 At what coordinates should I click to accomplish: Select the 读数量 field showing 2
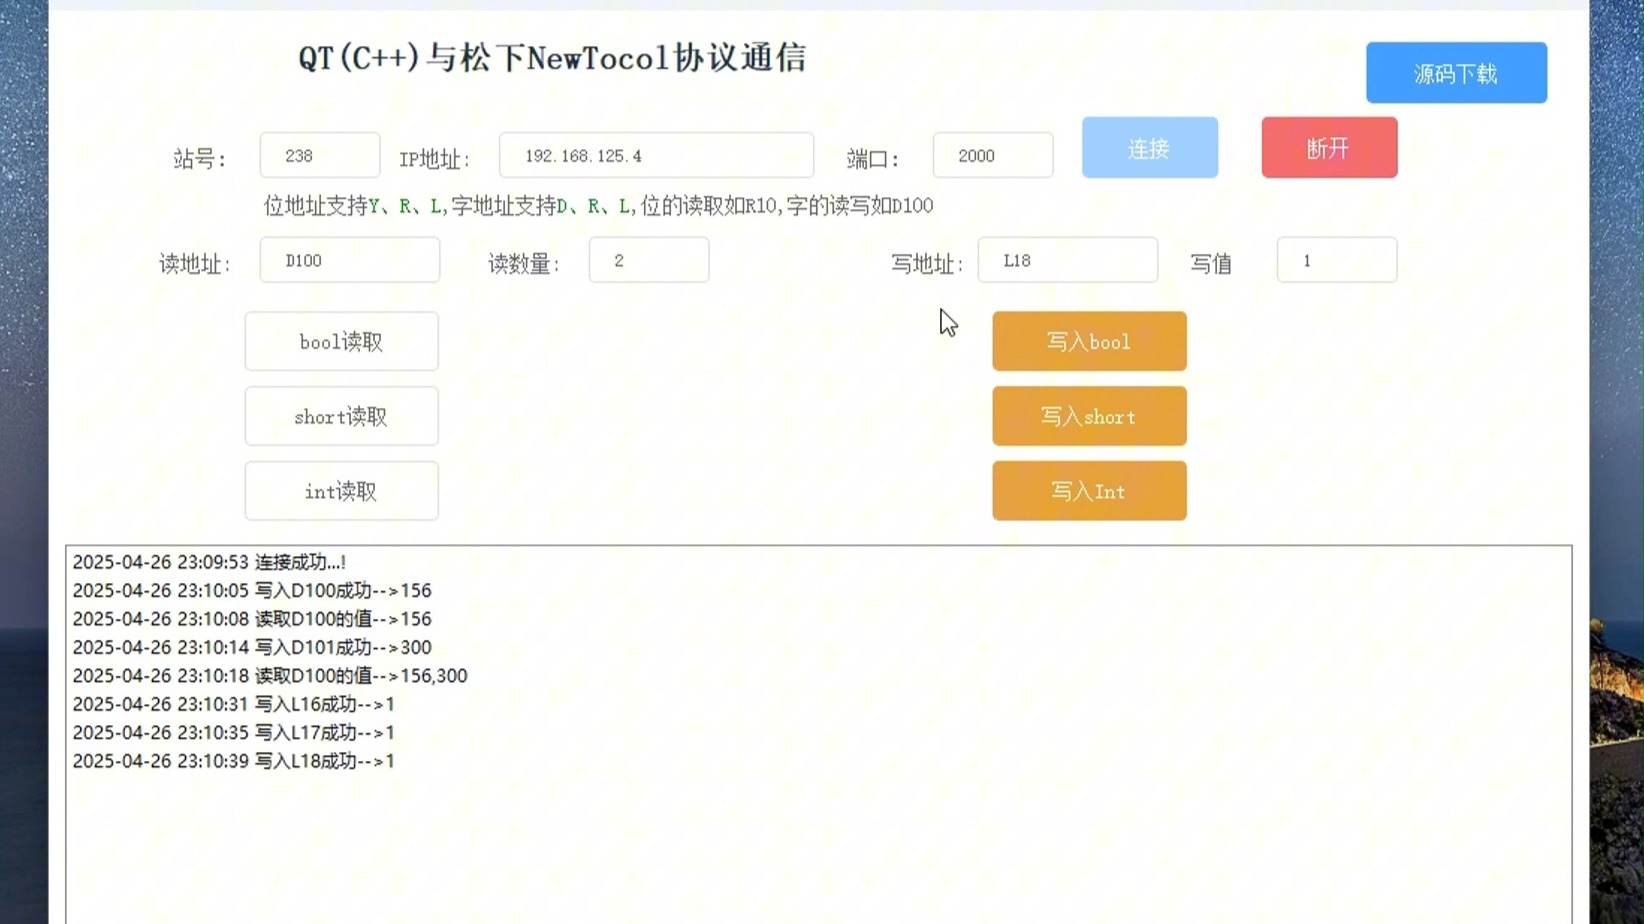(x=648, y=260)
